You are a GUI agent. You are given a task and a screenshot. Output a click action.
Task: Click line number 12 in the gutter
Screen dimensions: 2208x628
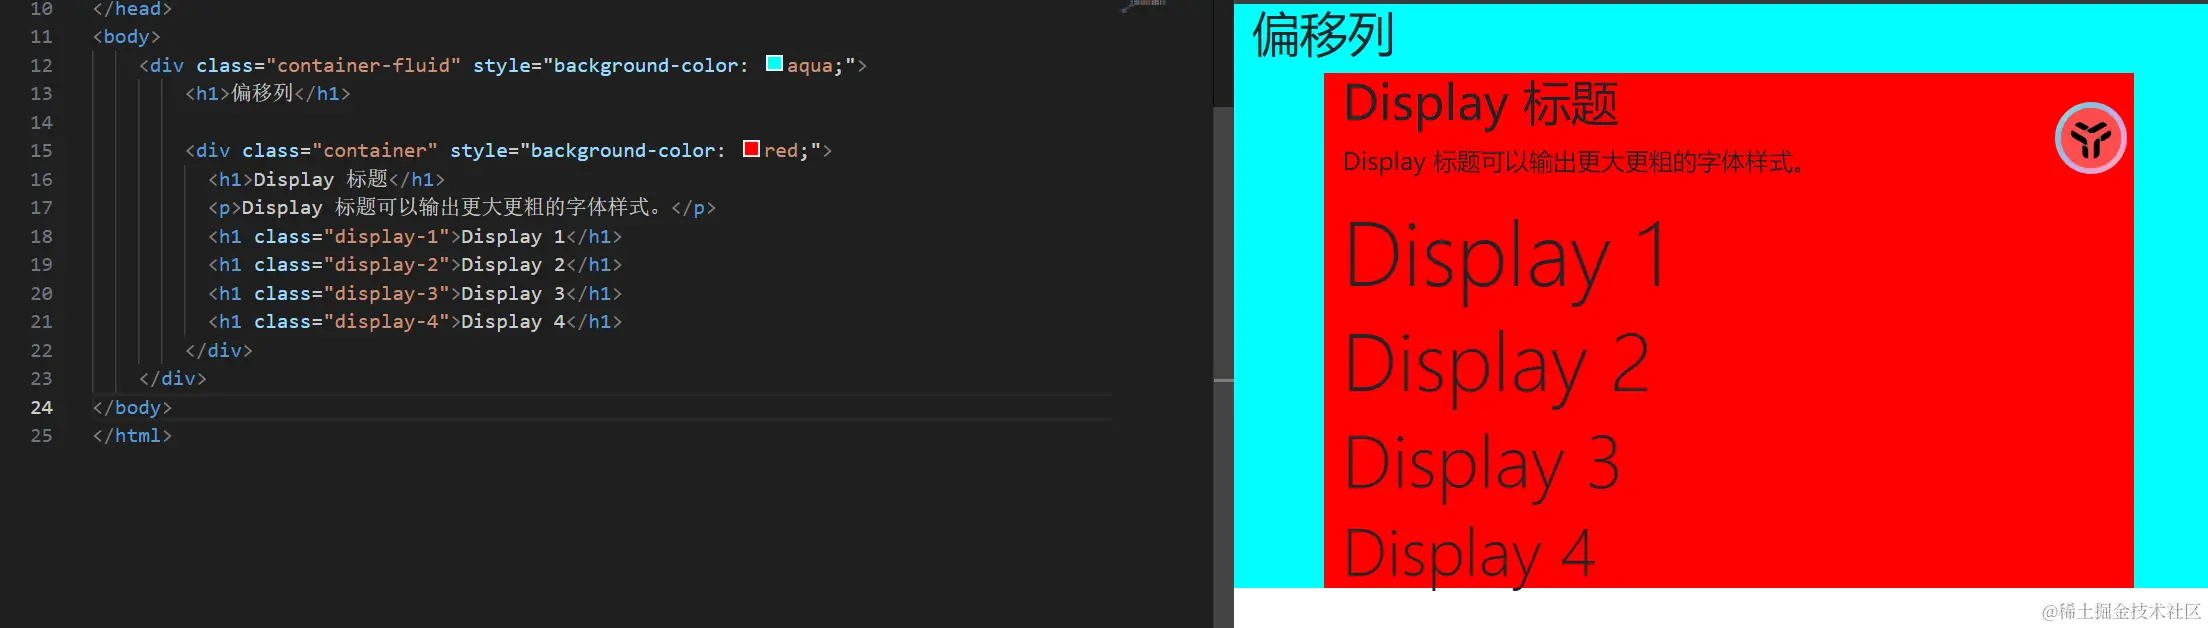click(41, 65)
